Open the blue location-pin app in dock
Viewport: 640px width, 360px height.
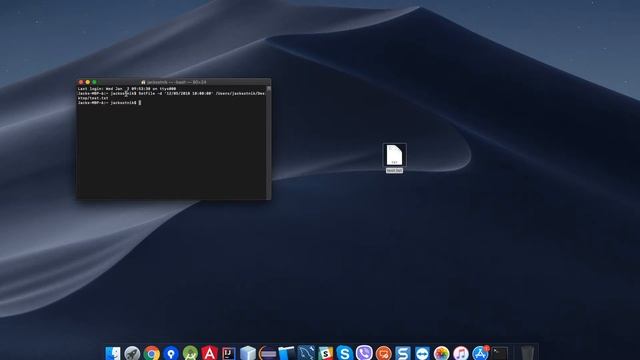tap(171, 353)
